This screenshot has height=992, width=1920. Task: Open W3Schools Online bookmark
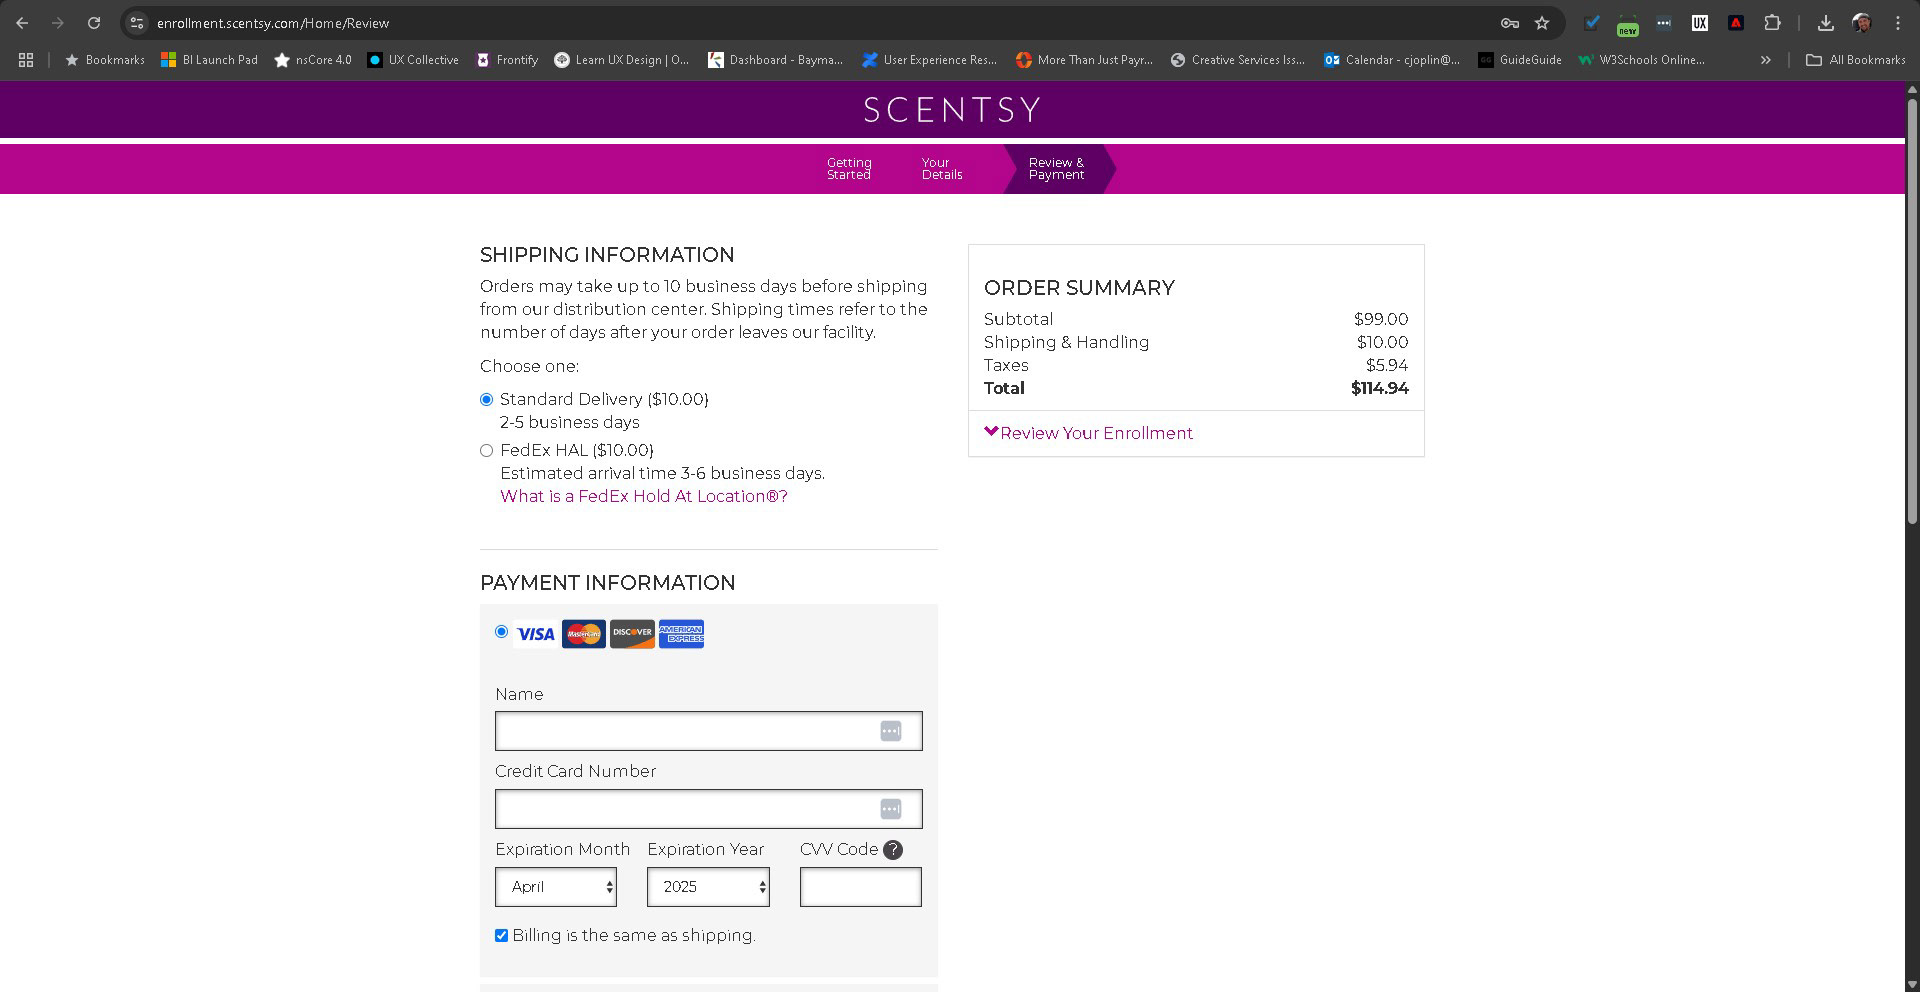[x=1641, y=60]
